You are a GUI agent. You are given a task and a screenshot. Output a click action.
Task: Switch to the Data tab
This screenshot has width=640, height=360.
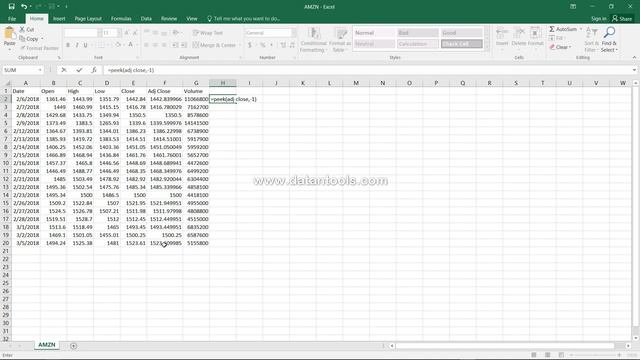point(146,18)
